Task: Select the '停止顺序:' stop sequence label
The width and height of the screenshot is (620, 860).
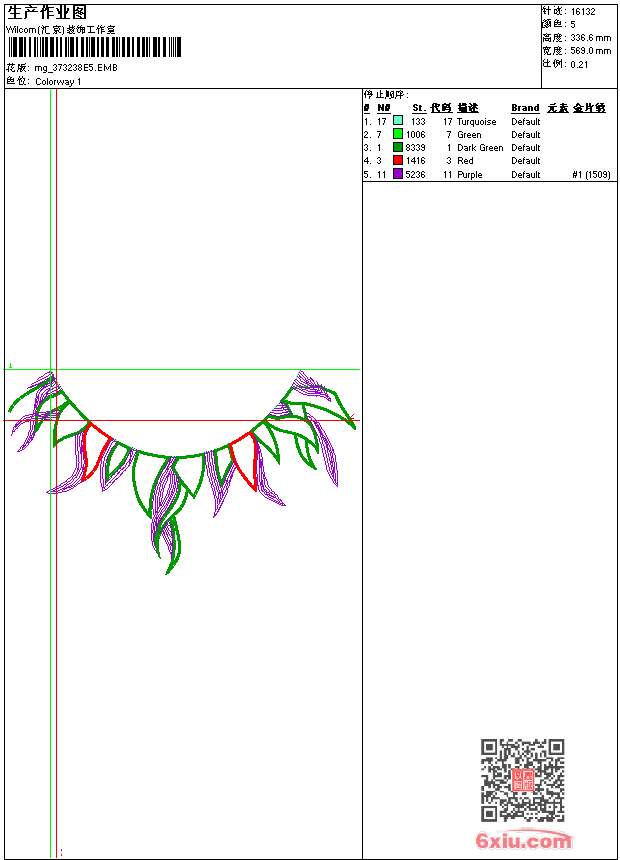Action: coord(386,95)
